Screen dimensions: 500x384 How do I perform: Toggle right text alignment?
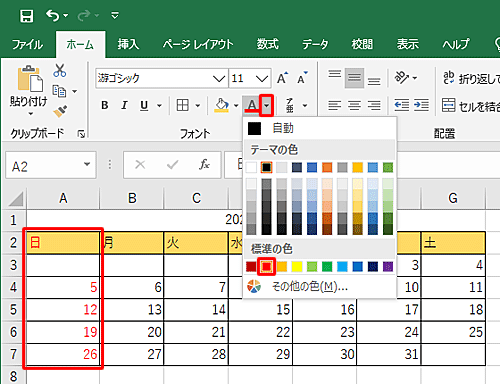[x=374, y=105]
